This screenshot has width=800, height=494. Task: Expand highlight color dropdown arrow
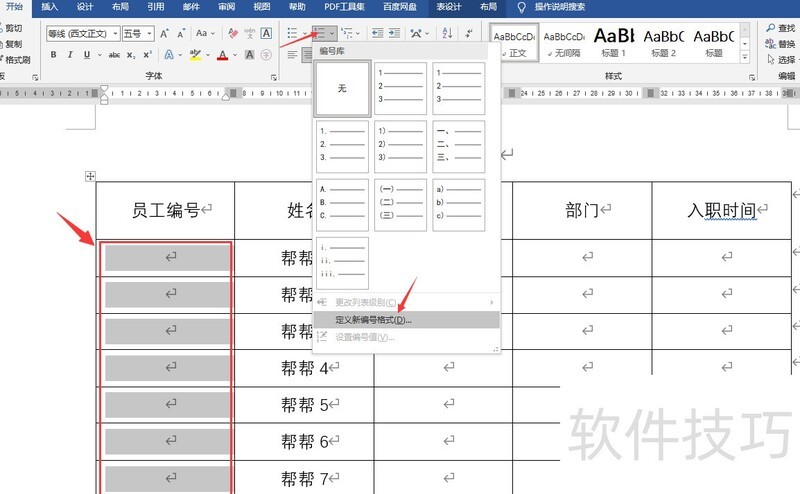[208, 55]
